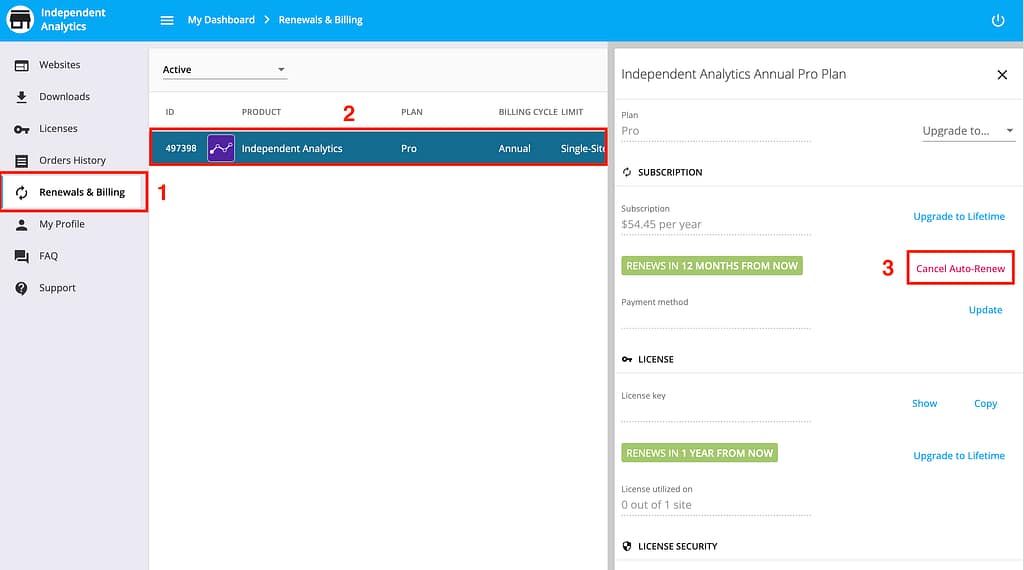Open the Upgrade to... plan dropdown

point(967,131)
